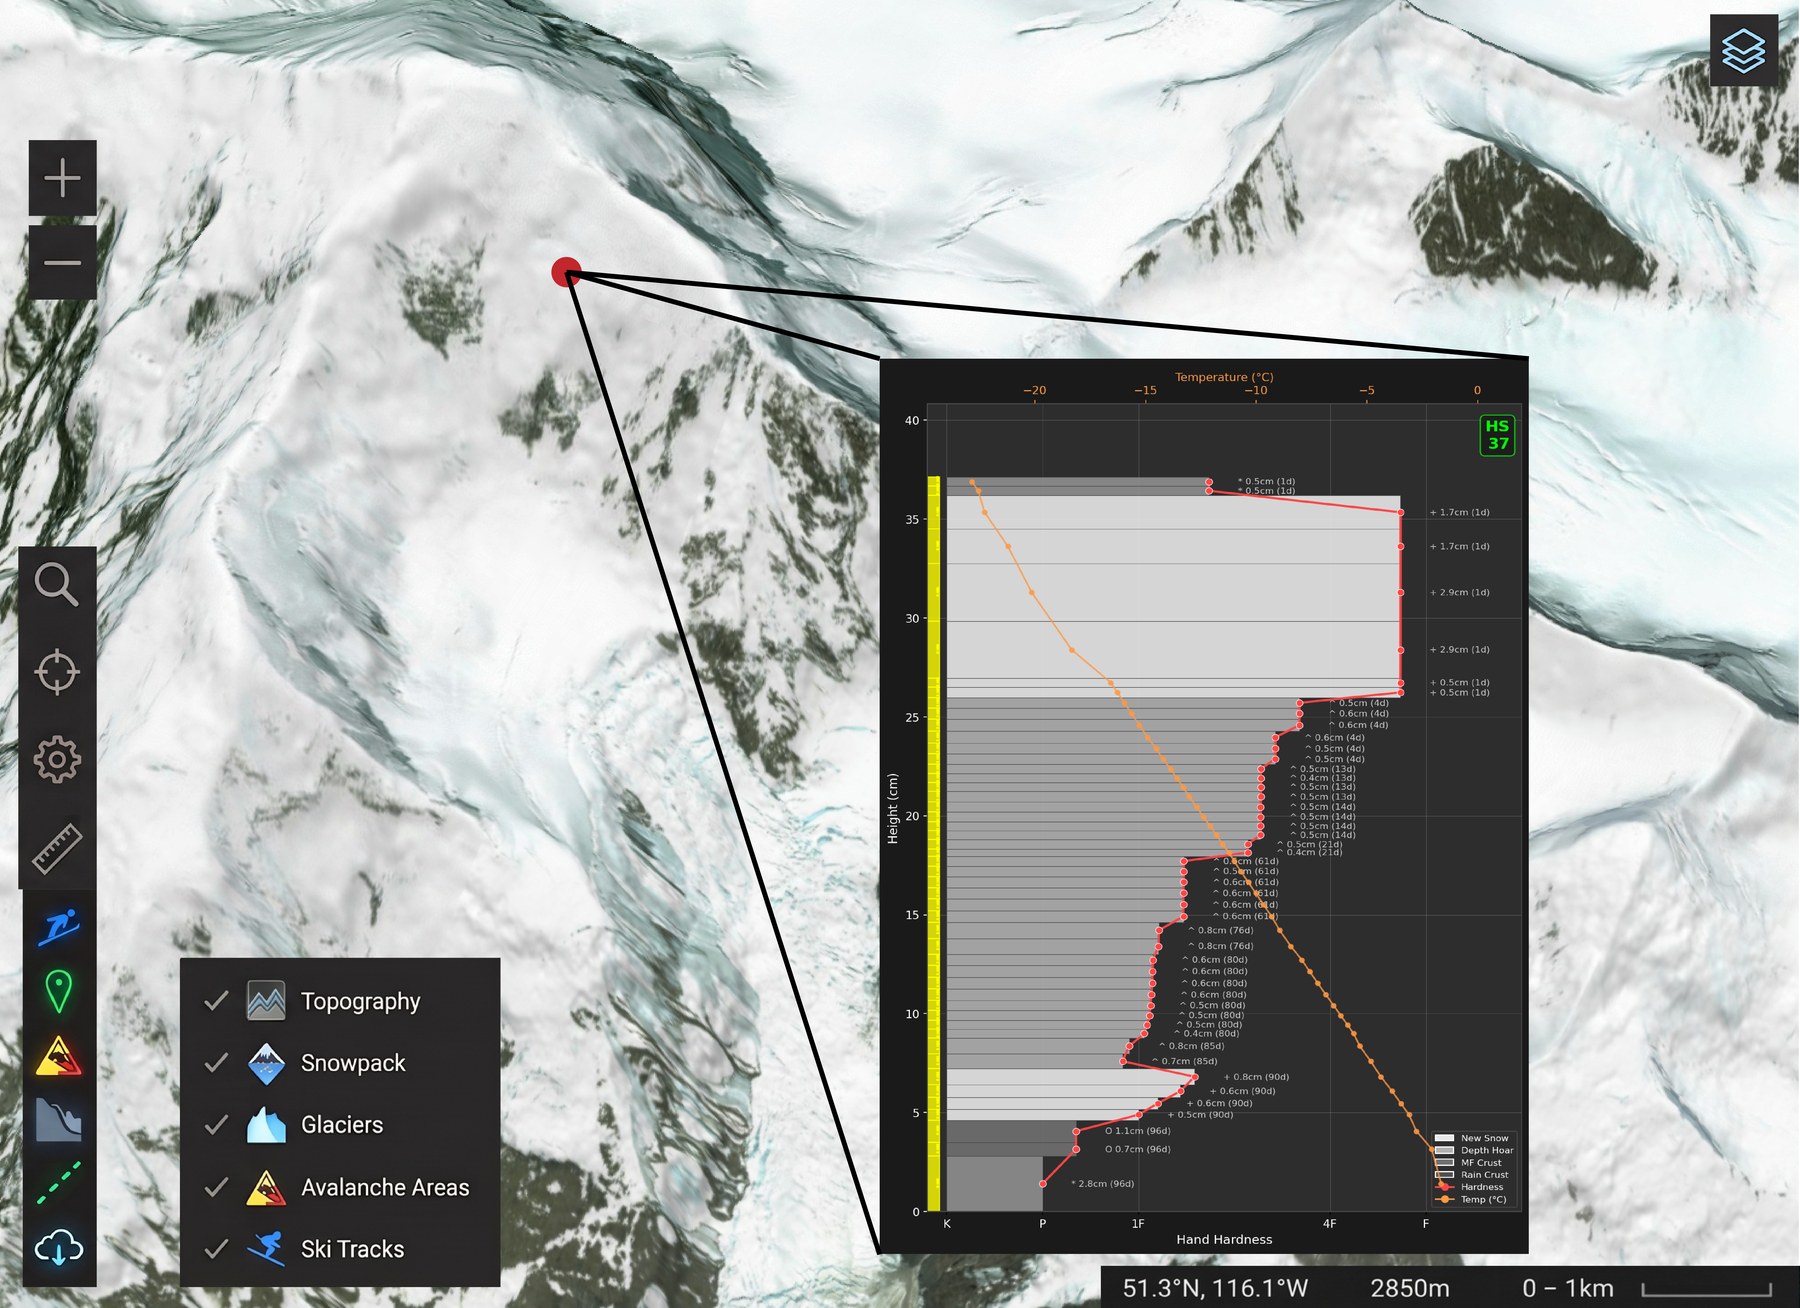The width and height of the screenshot is (1800, 1308).
Task: Click the 0.8cm (90d) layer label
Action: (1257, 1077)
